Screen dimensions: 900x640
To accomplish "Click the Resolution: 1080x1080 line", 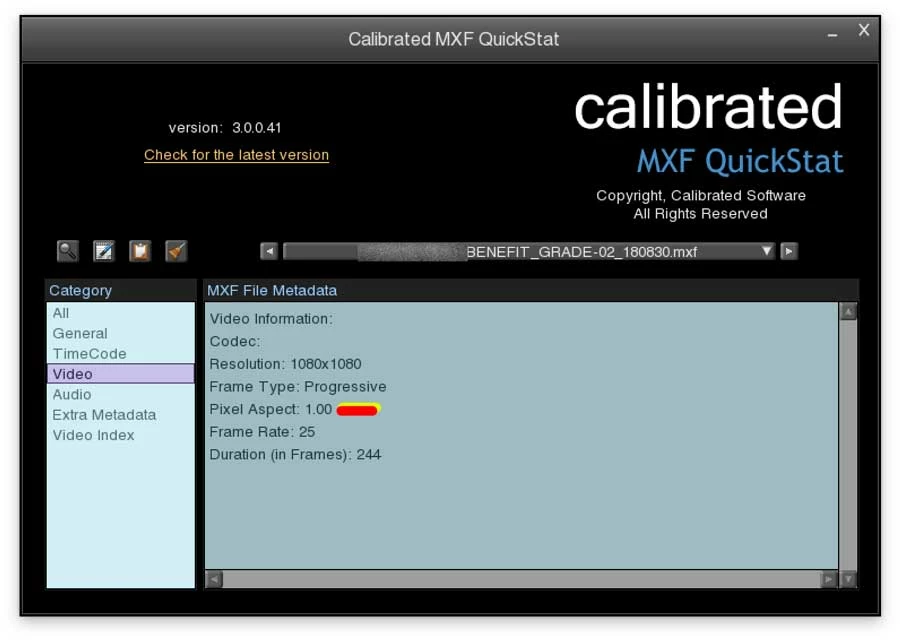I will point(285,364).
